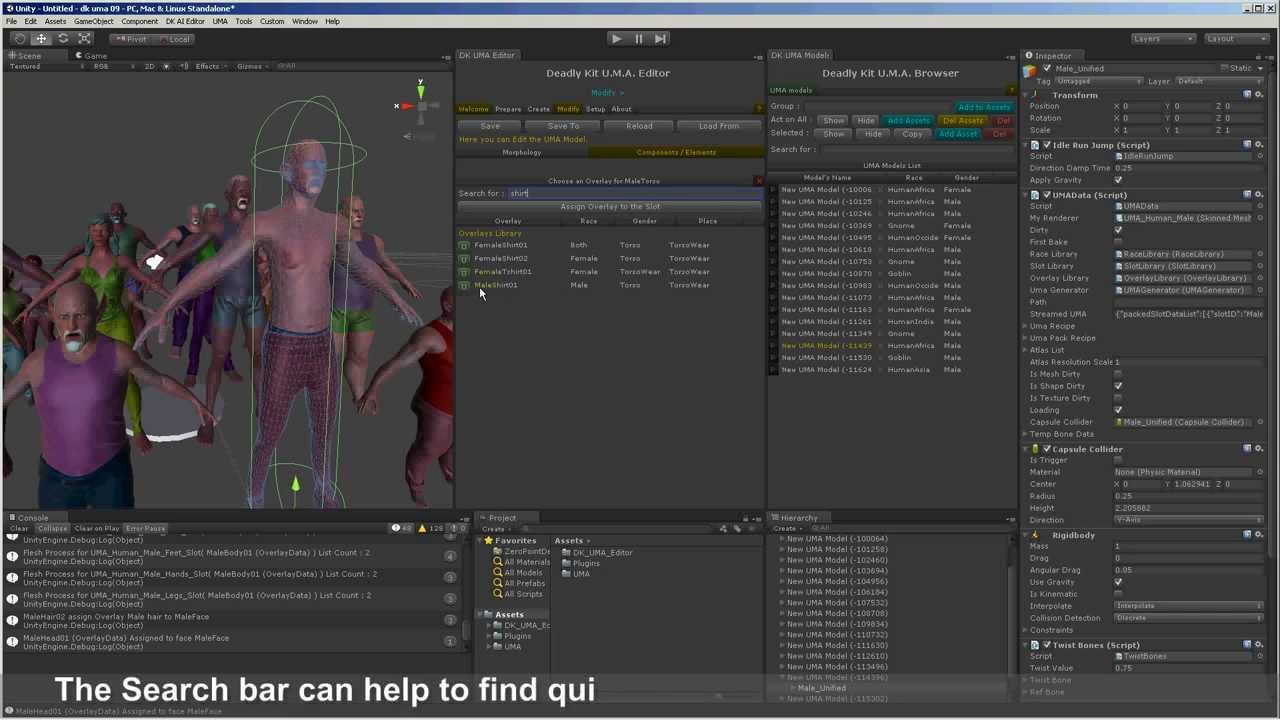Click the Save To button
This screenshot has height=720, width=1280.
click(563, 126)
